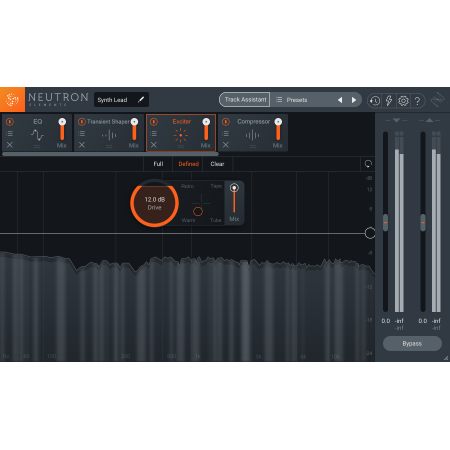The width and height of the screenshot is (450, 450).
Task: Toggle EQ module power button
Action: [10, 122]
